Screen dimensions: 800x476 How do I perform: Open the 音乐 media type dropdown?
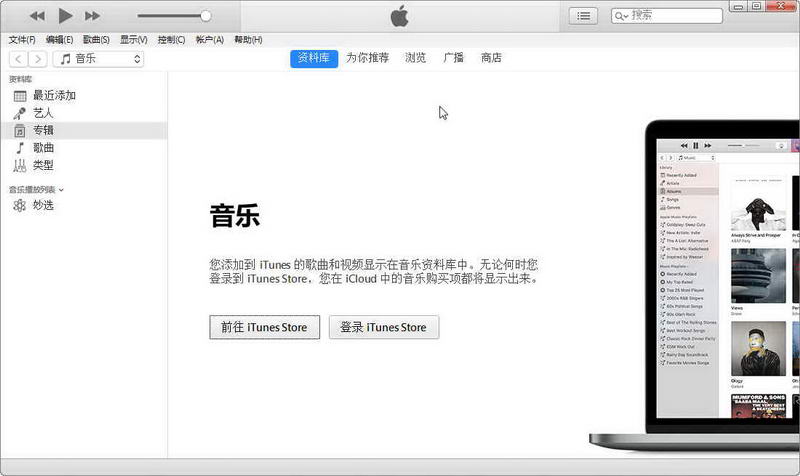pyautogui.click(x=98, y=59)
